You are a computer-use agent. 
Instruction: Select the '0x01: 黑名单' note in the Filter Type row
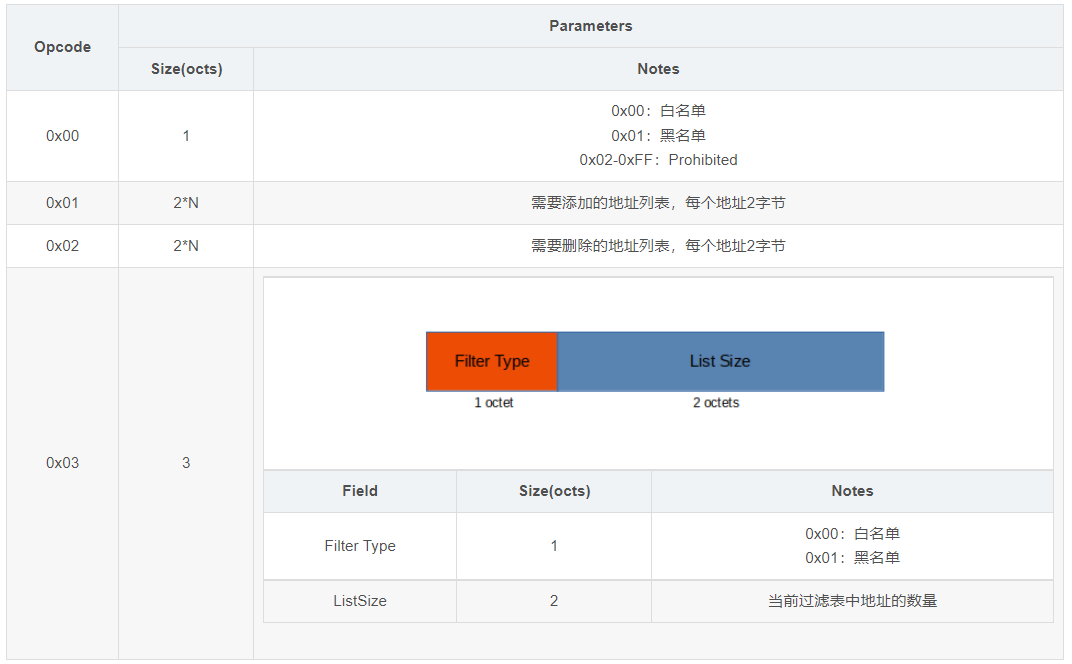[853, 558]
